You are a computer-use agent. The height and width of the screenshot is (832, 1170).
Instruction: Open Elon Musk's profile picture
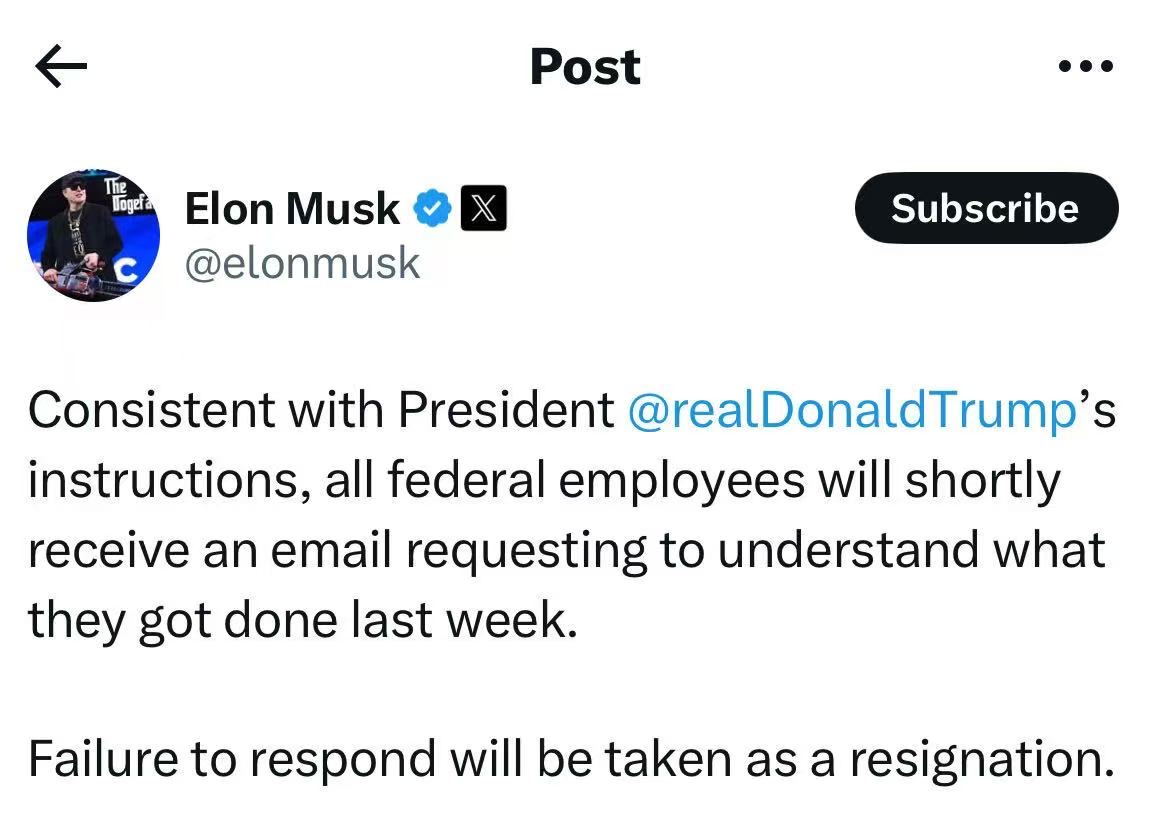point(93,236)
